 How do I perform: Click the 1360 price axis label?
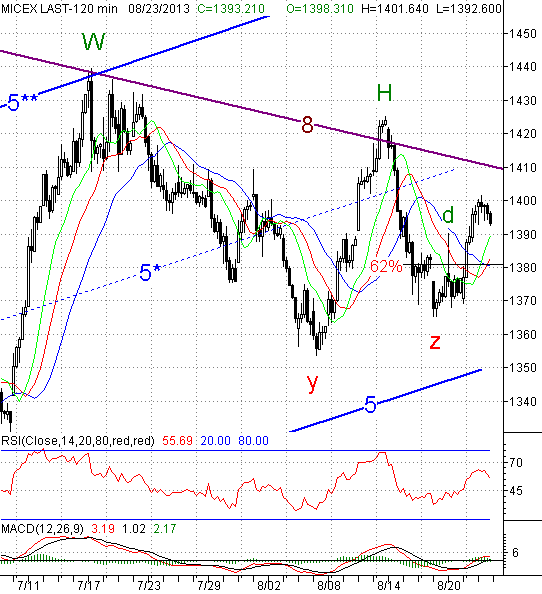point(523,335)
